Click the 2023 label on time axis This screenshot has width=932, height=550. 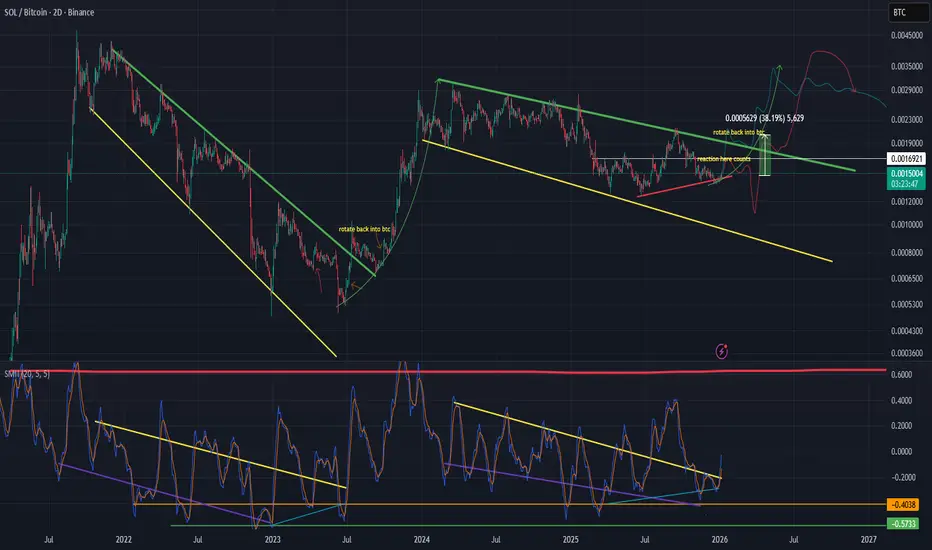click(x=272, y=540)
